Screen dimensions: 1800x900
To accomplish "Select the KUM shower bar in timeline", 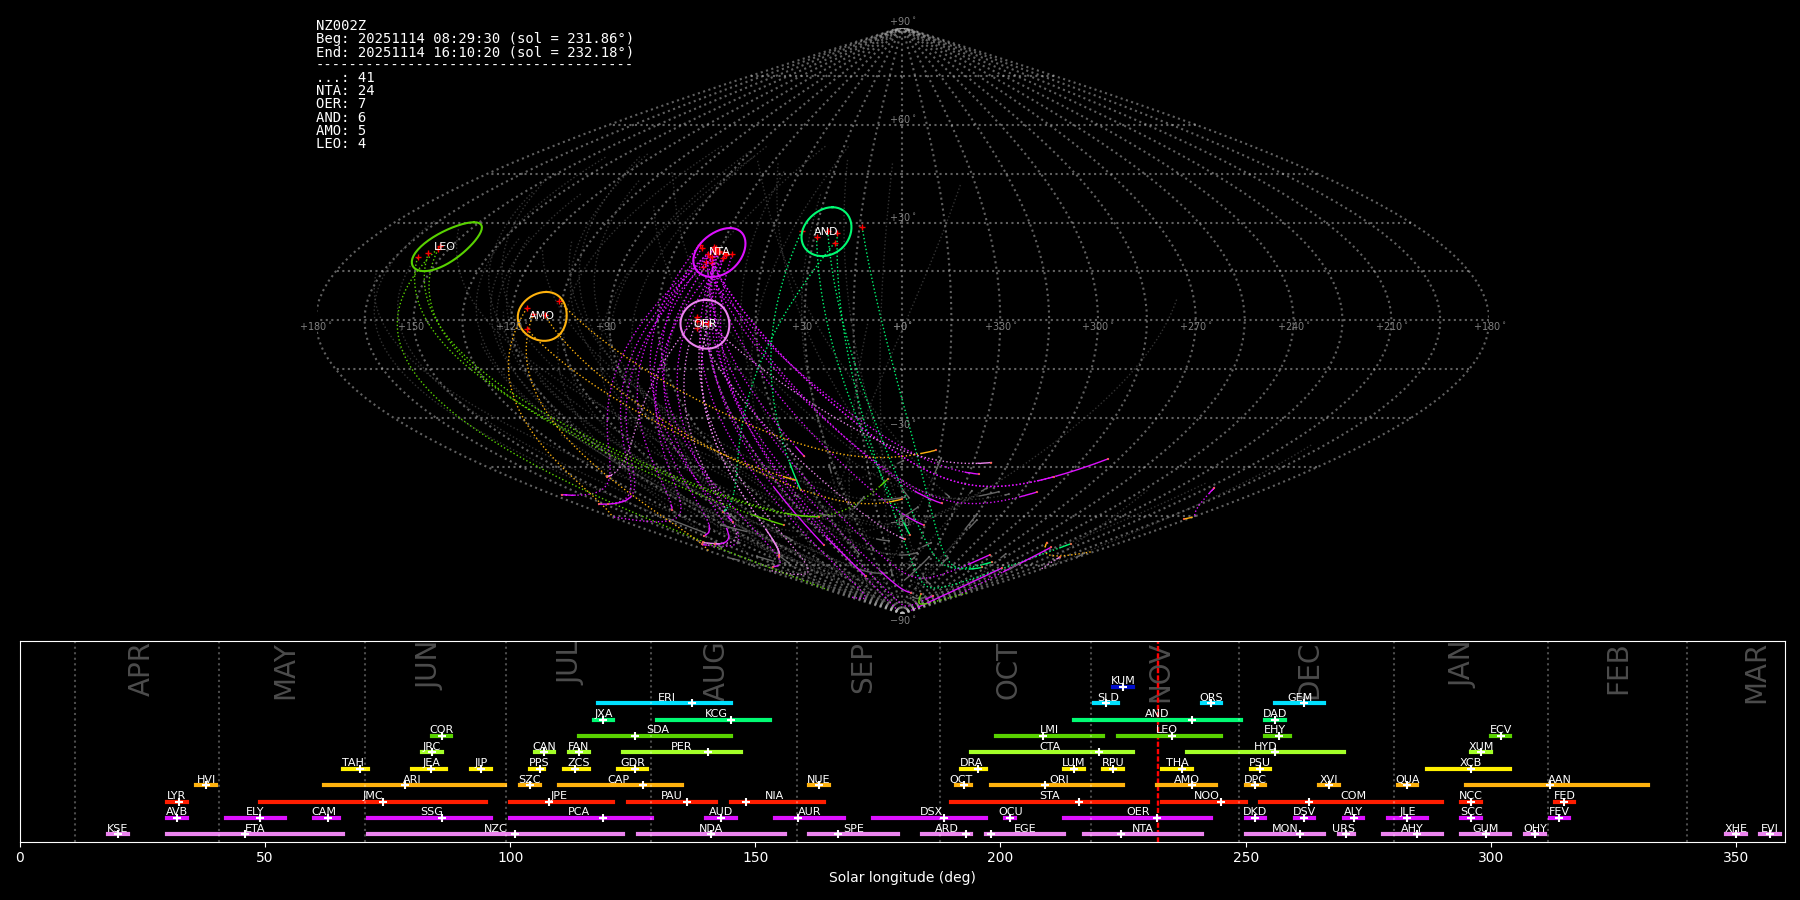I will (1123, 687).
